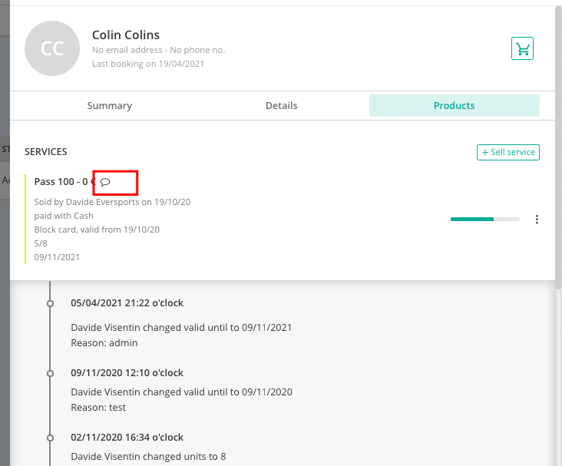Switch to the Details tab
Viewport: 562px width, 466px height.
[x=281, y=106]
